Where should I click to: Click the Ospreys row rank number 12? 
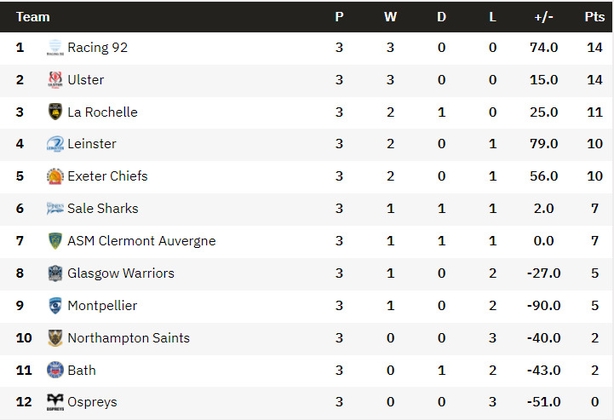coord(23,402)
